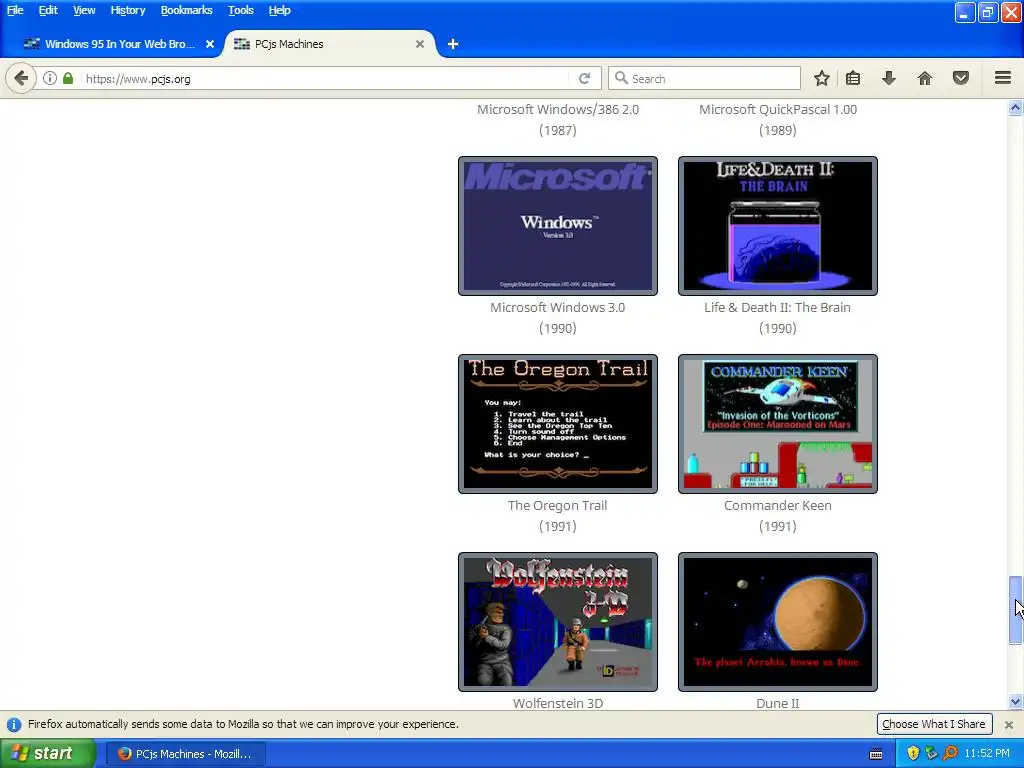Click the vertical scrollbar thumb
This screenshot has height=768, width=1024.
tap(1016, 609)
